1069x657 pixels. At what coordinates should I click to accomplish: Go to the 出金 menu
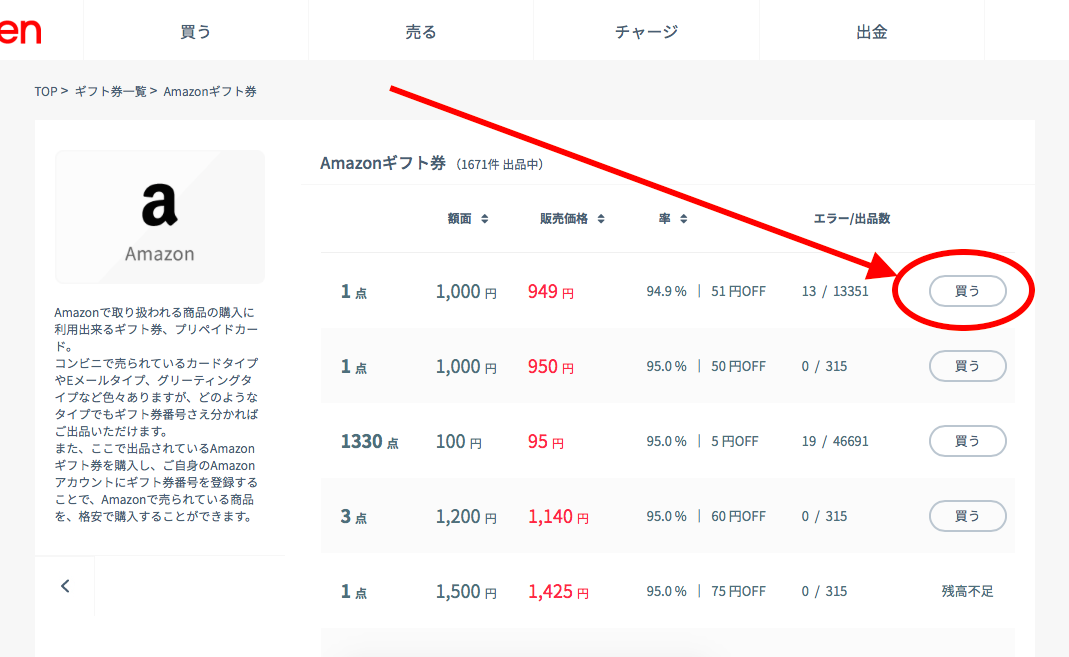click(872, 31)
